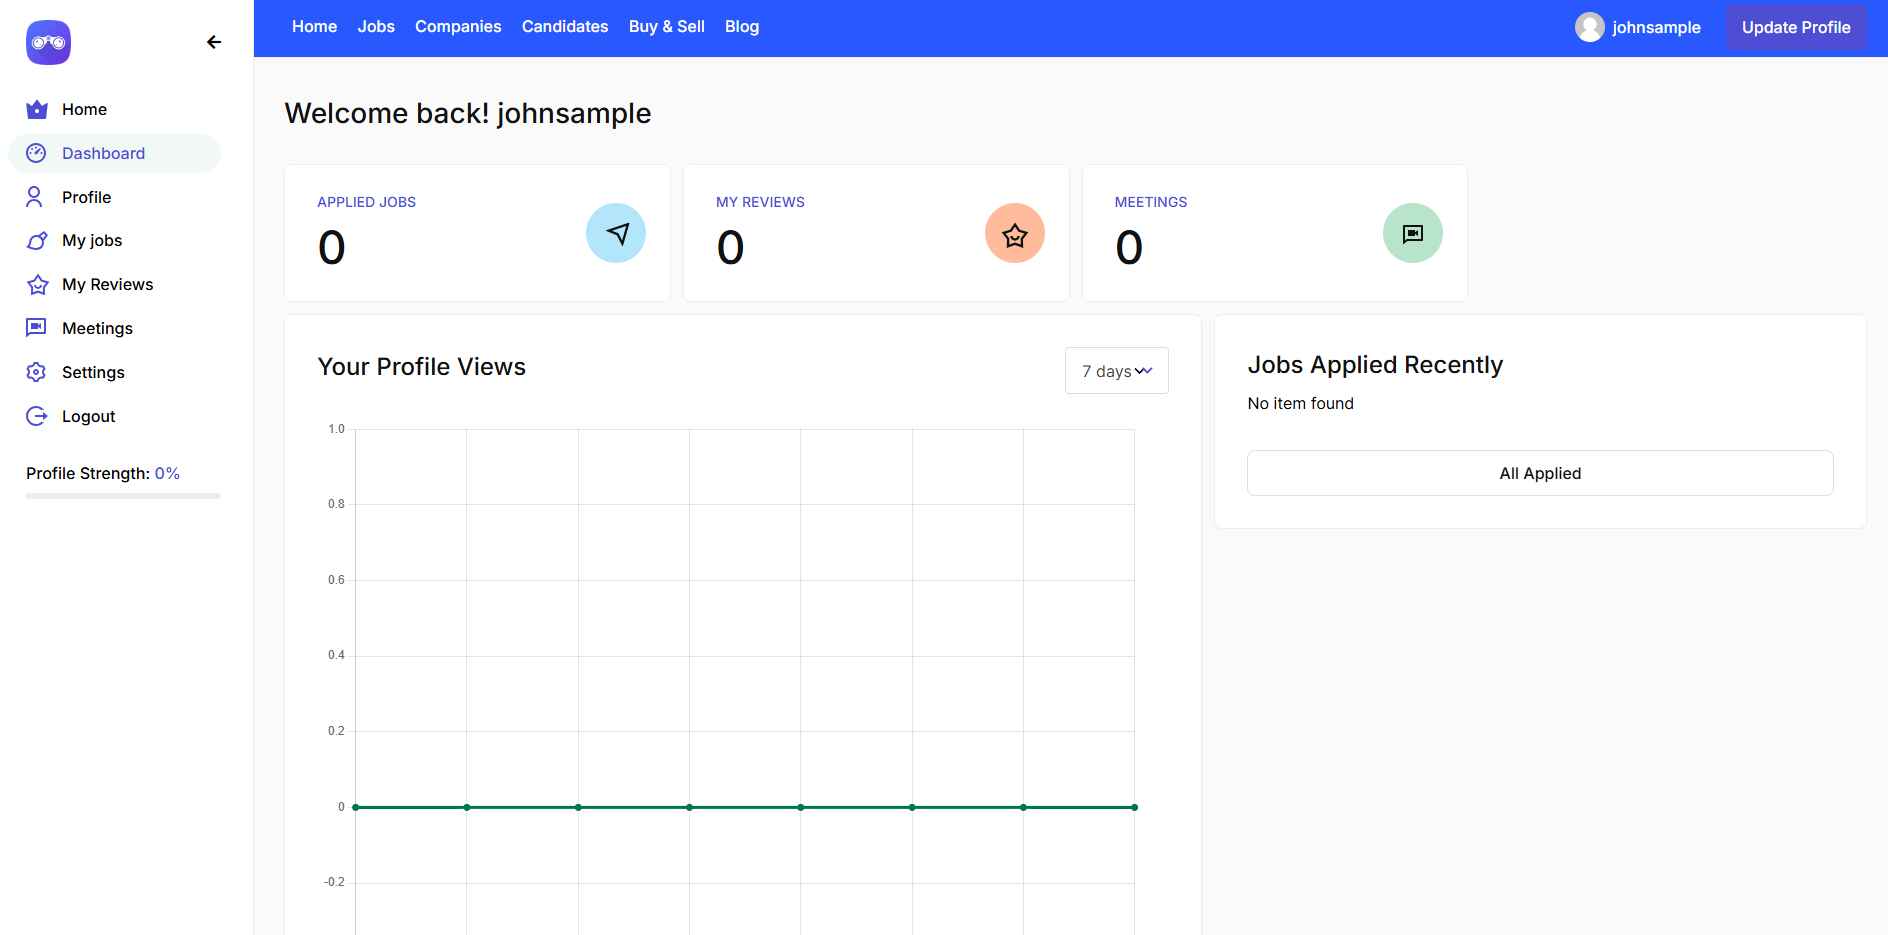This screenshot has height=935, width=1888.
Task: Click the Profile Strength progress bar
Action: coord(123,496)
